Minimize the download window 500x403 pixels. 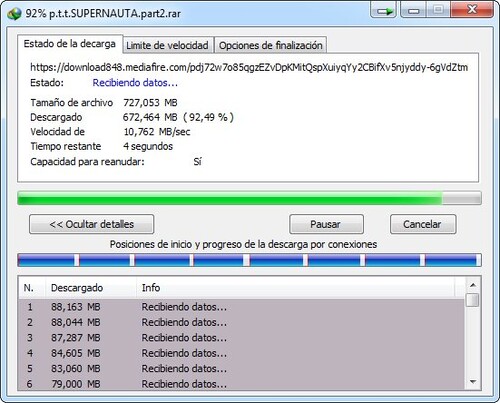(x=413, y=10)
